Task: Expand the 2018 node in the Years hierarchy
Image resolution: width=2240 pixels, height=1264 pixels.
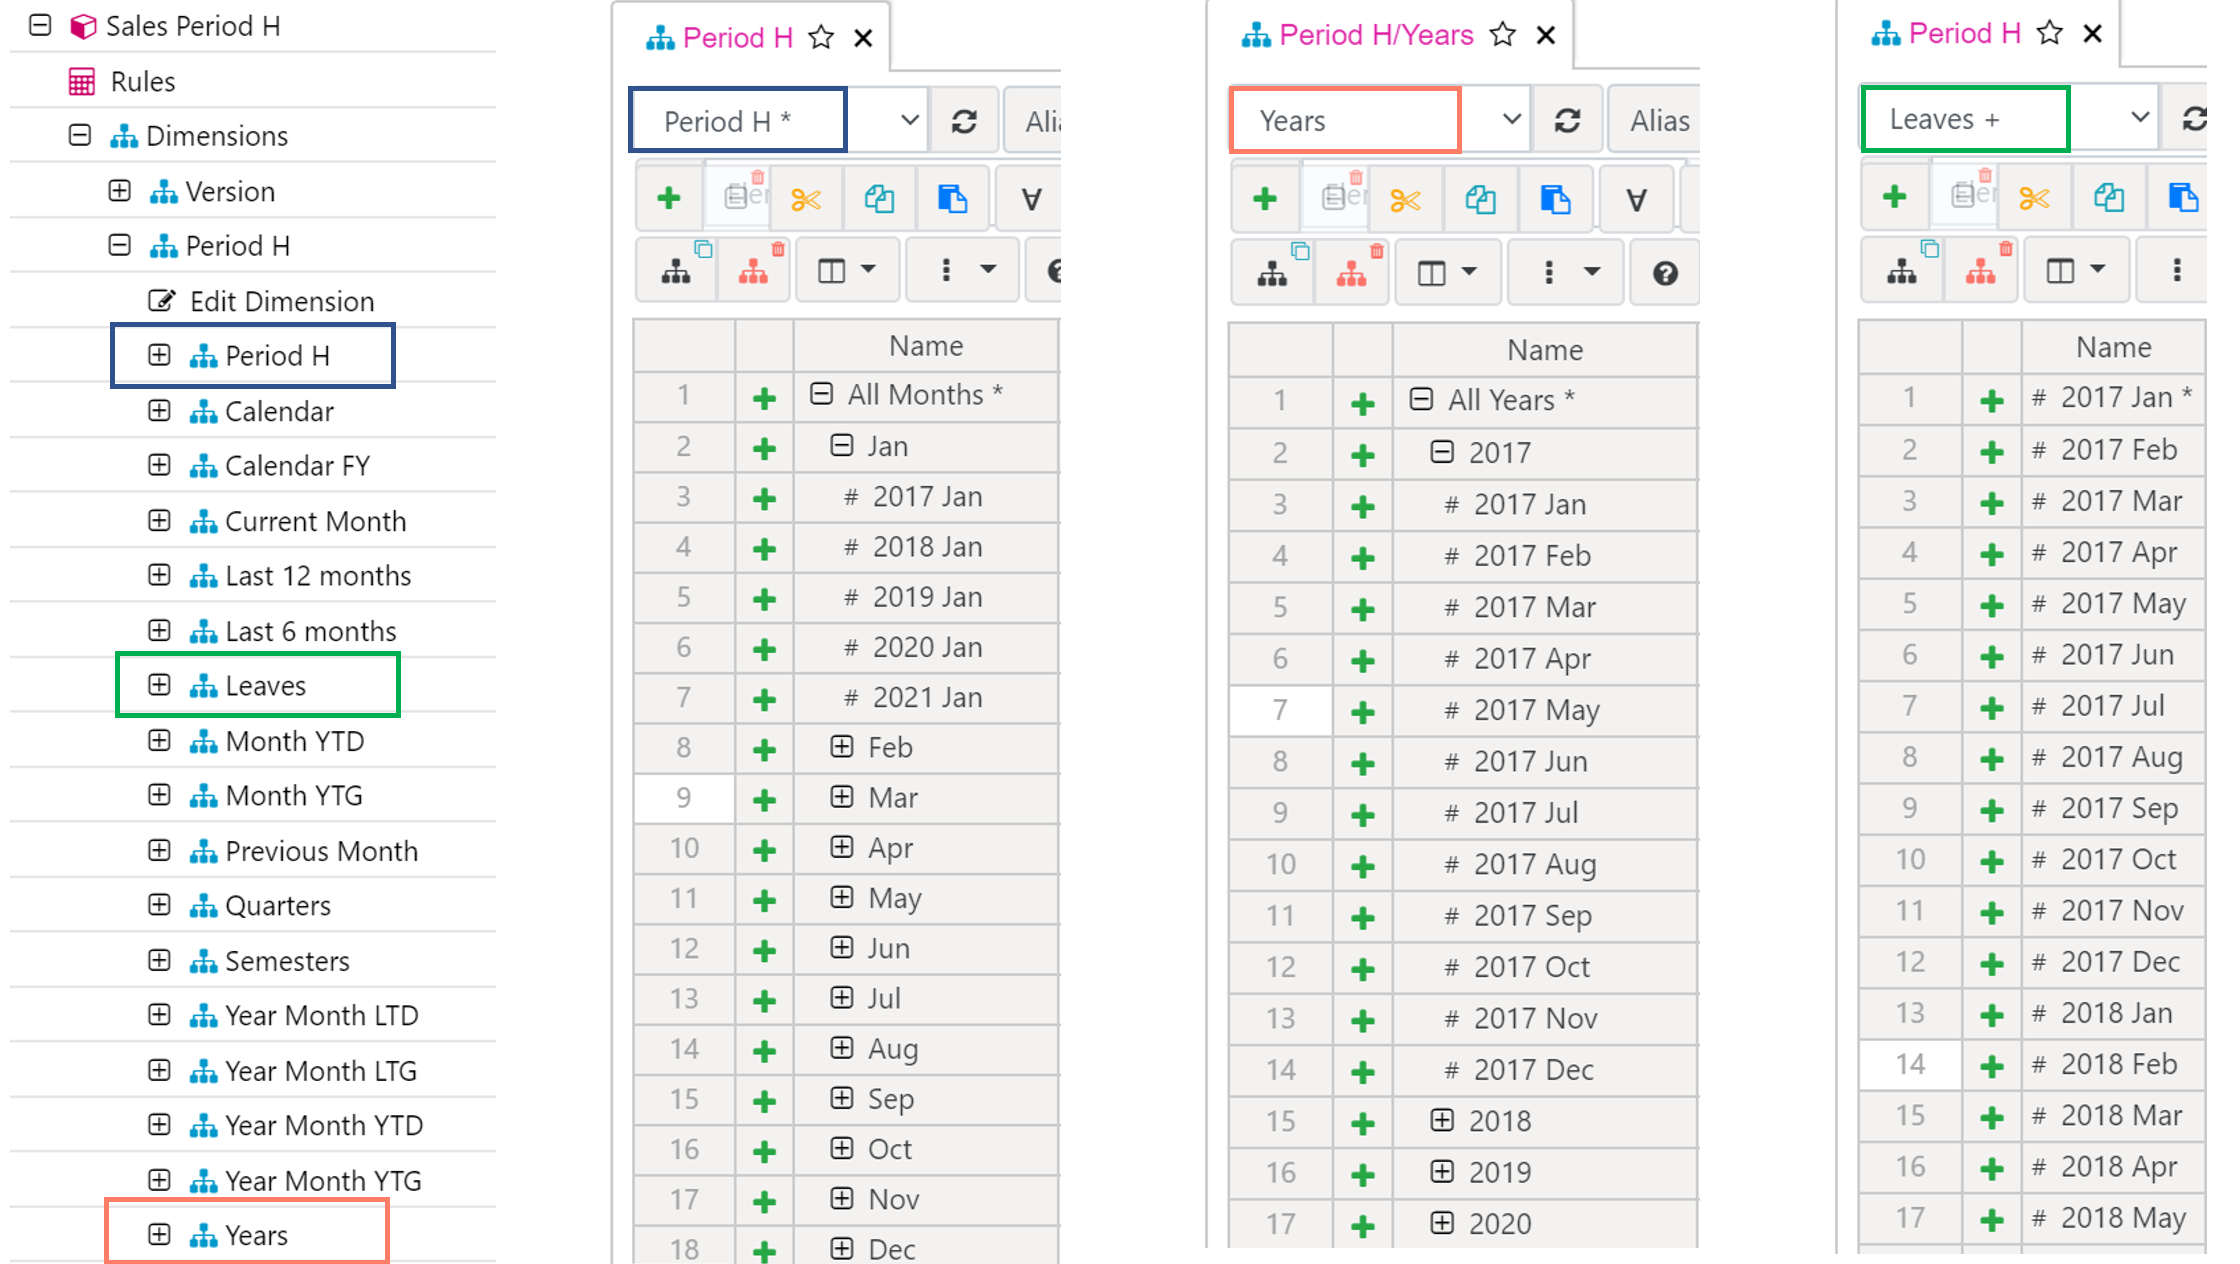Action: pos(1441,1121)
